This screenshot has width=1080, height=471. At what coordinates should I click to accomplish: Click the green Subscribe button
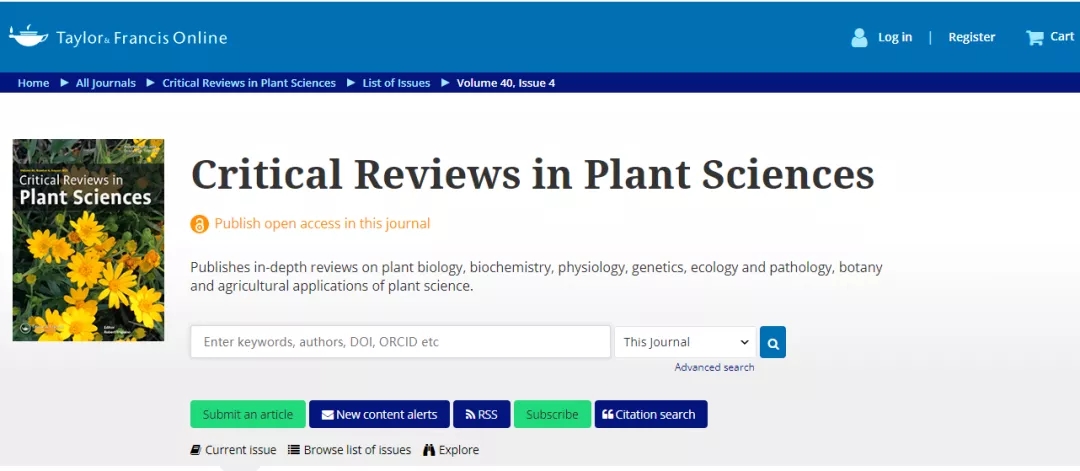pyautogui.click(x=552, y=414)
